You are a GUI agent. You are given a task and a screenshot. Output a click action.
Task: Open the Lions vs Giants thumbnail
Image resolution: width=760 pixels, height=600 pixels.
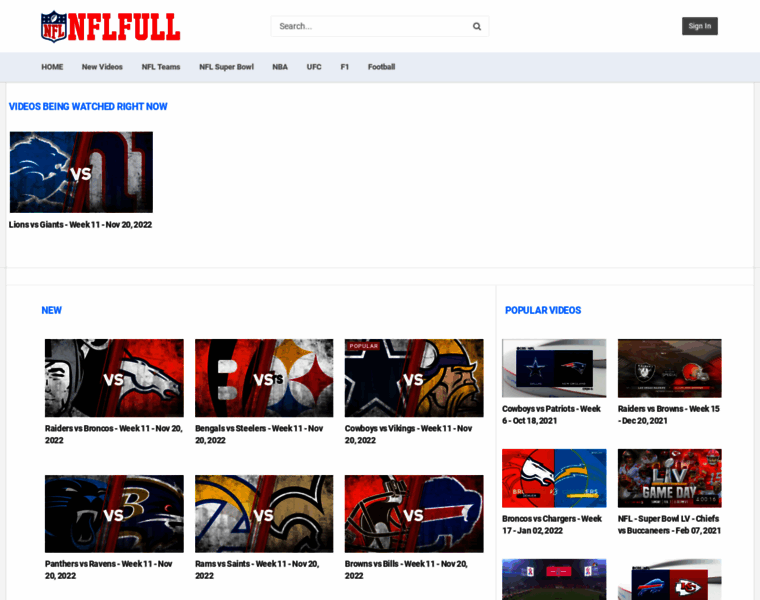(x=81, y=172)
